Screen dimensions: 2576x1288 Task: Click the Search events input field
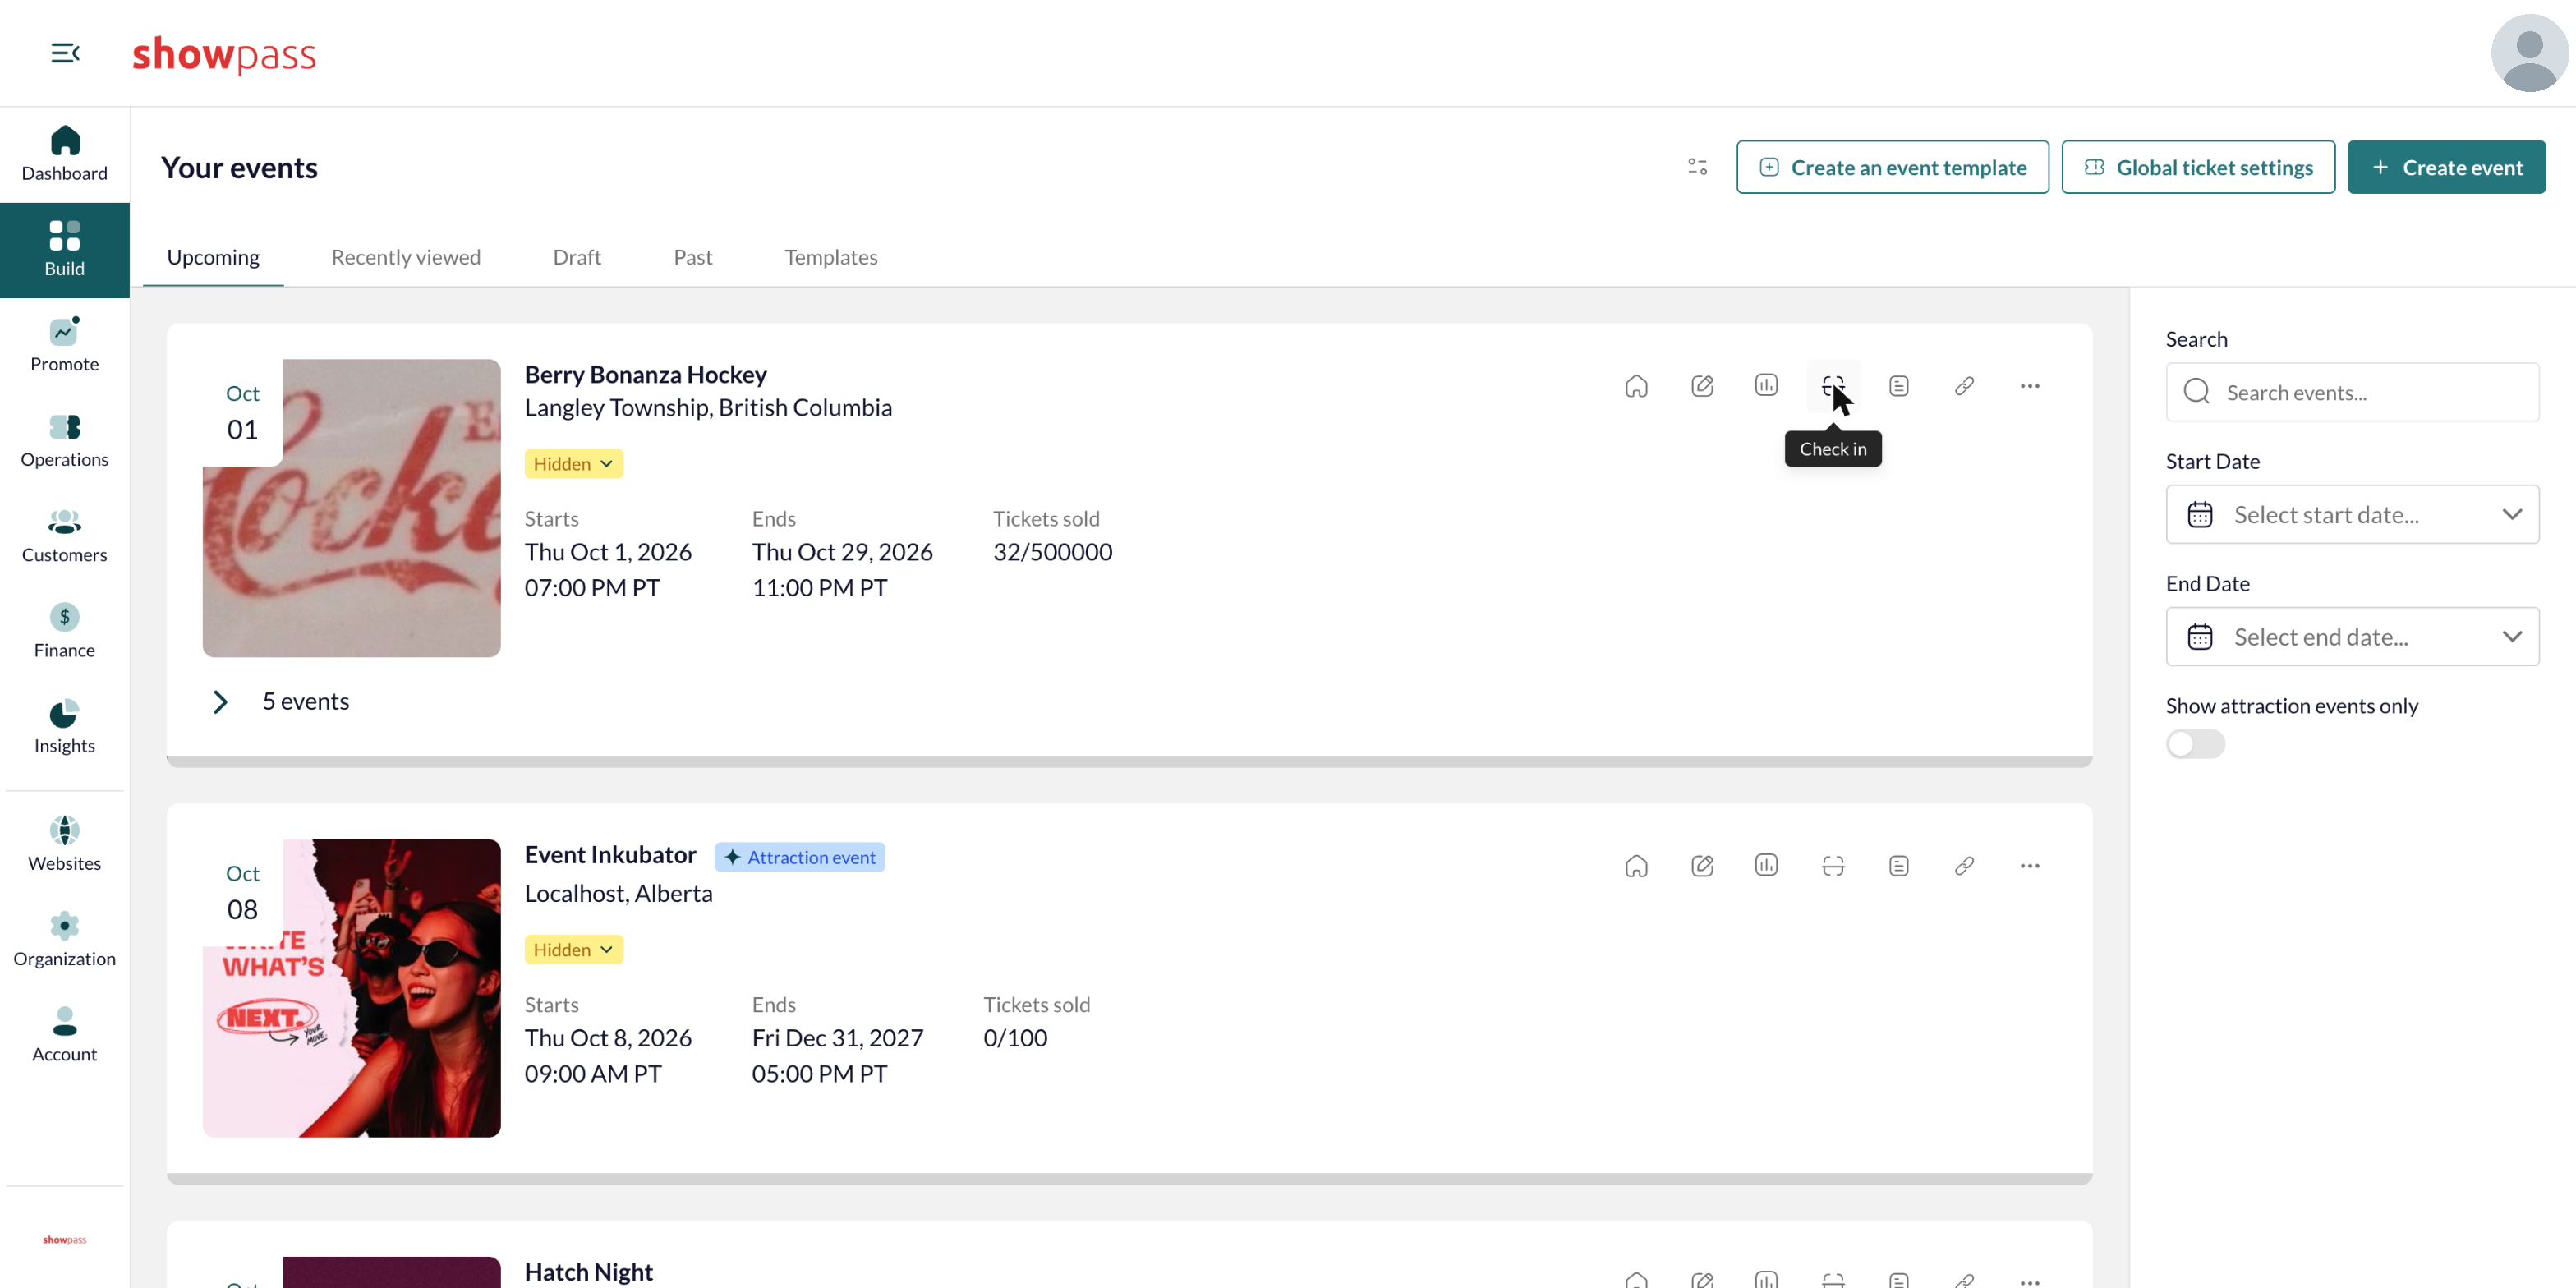pos(2352,392)
